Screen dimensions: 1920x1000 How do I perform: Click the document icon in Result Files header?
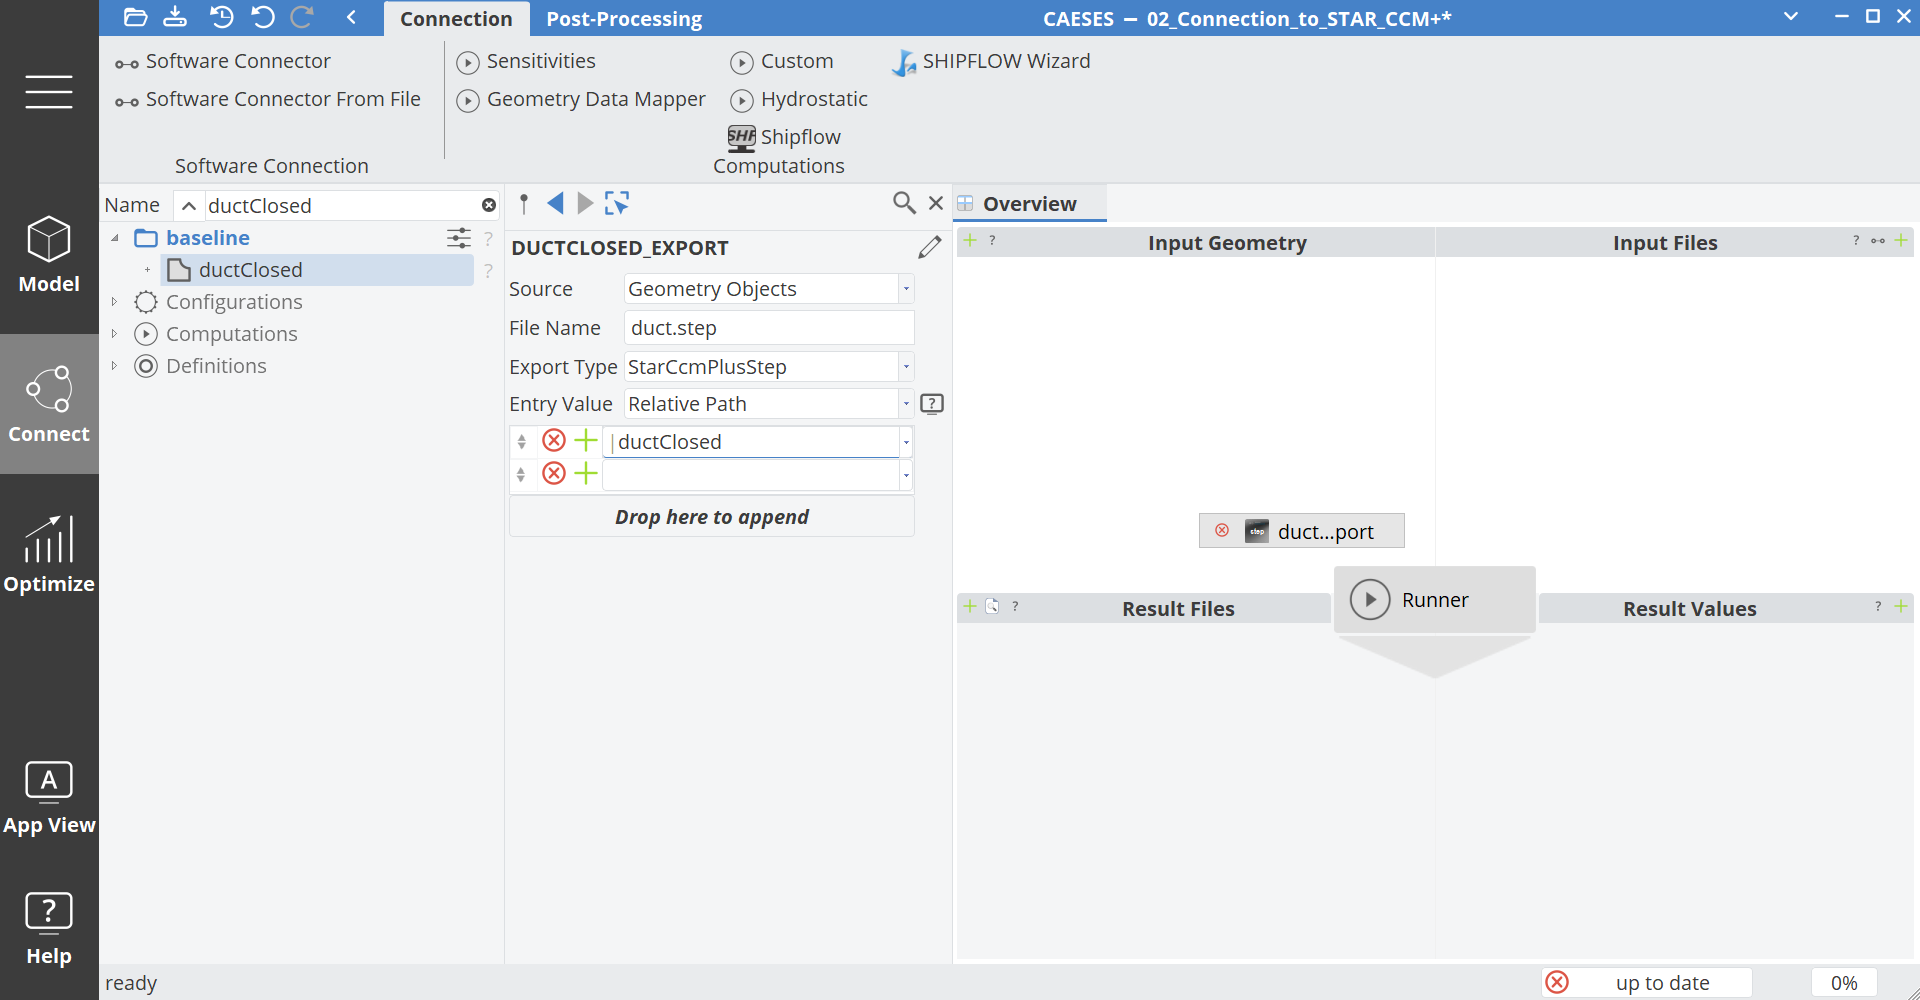(992, 607)
